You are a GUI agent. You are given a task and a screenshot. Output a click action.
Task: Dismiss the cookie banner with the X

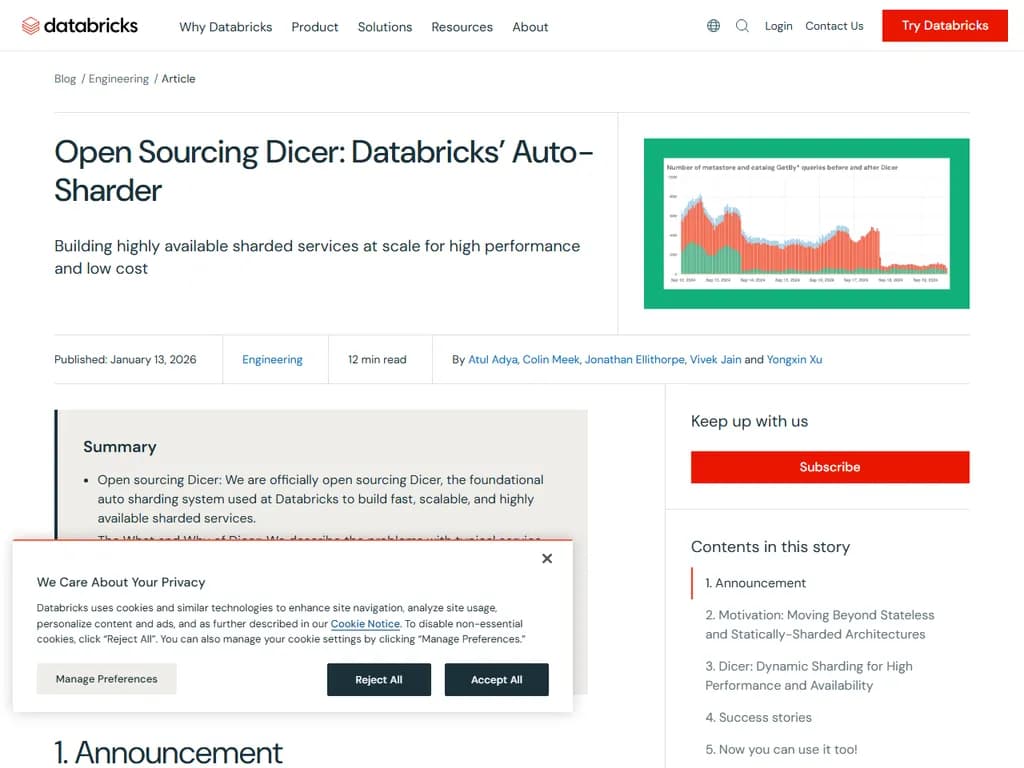point(547,558)
